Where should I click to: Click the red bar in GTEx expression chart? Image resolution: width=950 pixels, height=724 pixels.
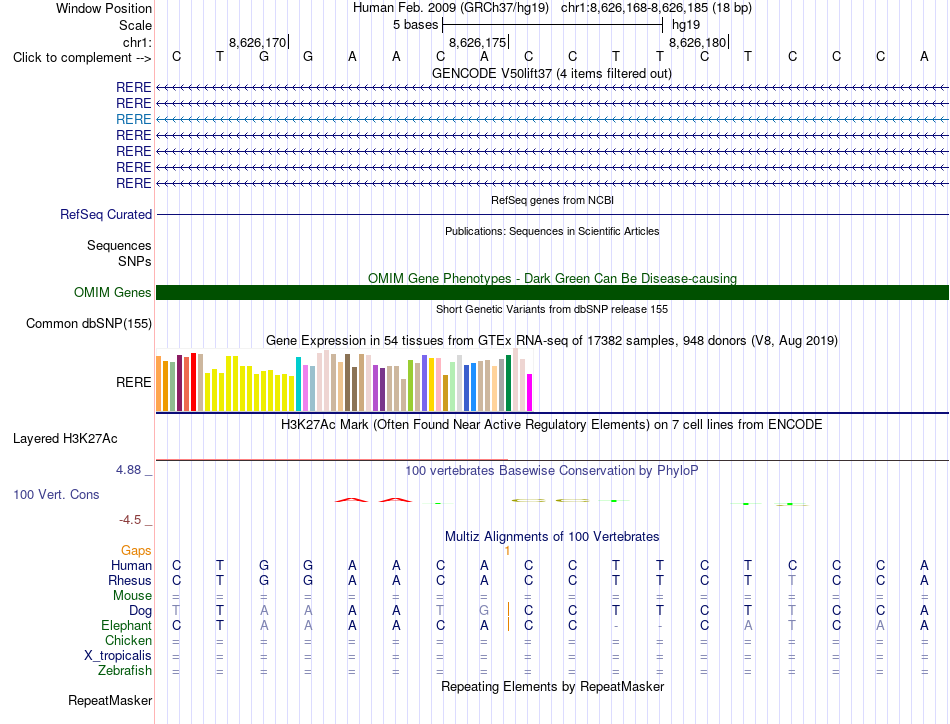(193, 382)
